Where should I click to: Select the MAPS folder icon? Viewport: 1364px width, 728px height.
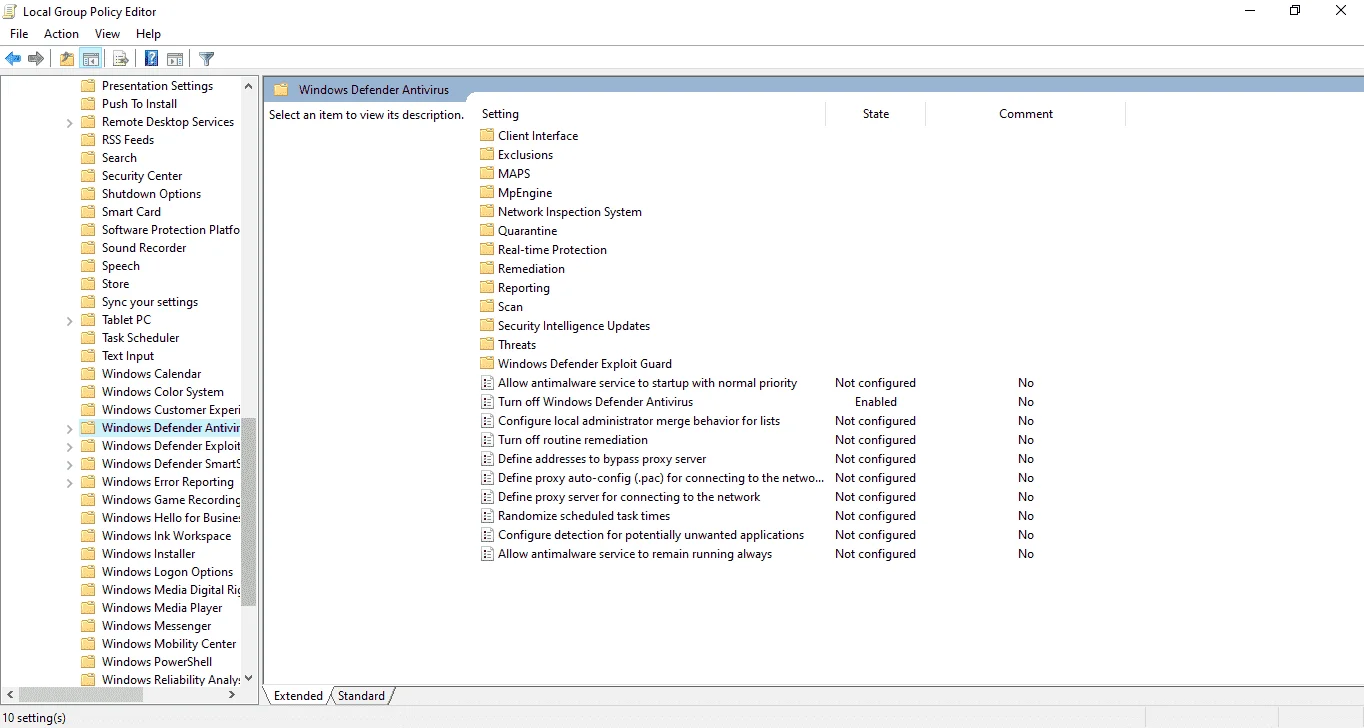point(487,174)
